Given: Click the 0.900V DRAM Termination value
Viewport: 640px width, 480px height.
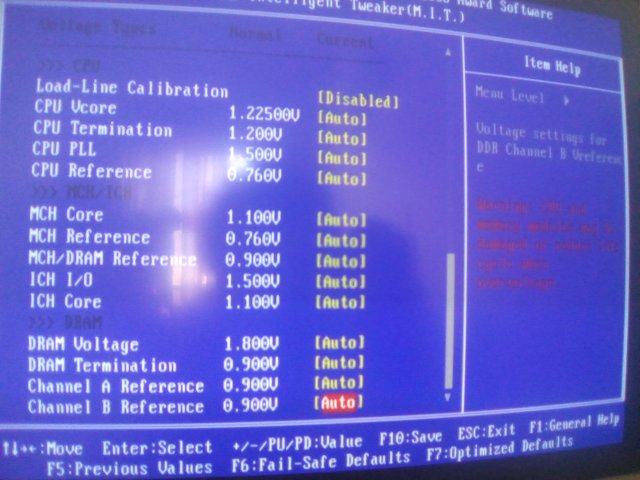Looking at the screenshot, I should tap(251, 364).
